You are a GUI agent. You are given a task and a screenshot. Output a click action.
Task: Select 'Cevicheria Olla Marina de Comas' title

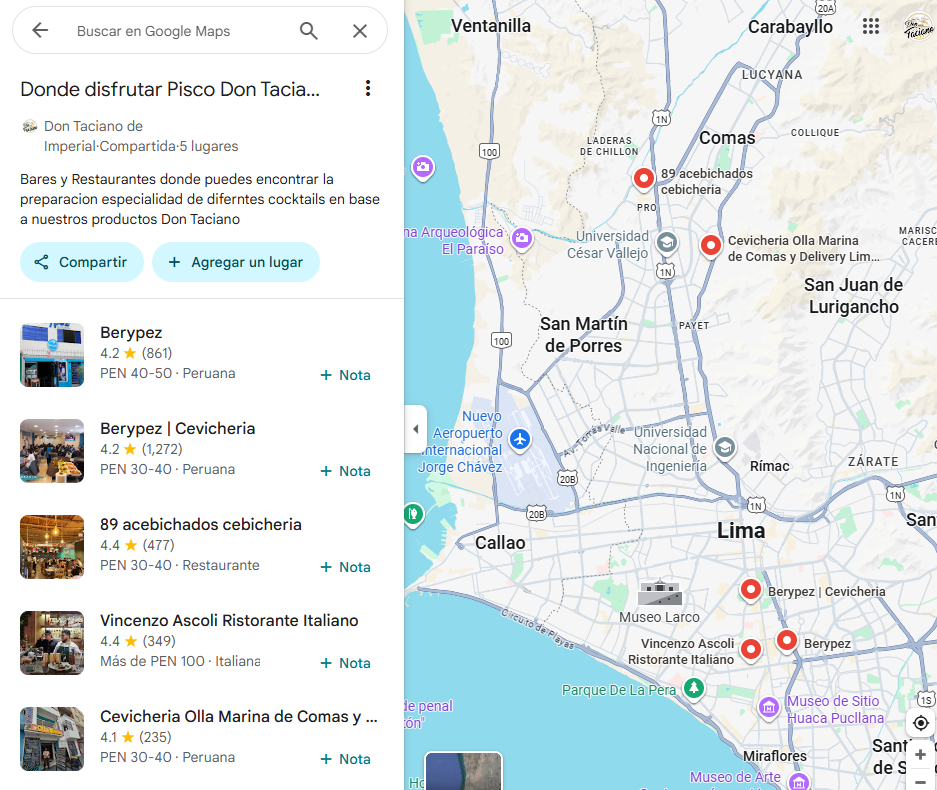click(x=238, y=716)
